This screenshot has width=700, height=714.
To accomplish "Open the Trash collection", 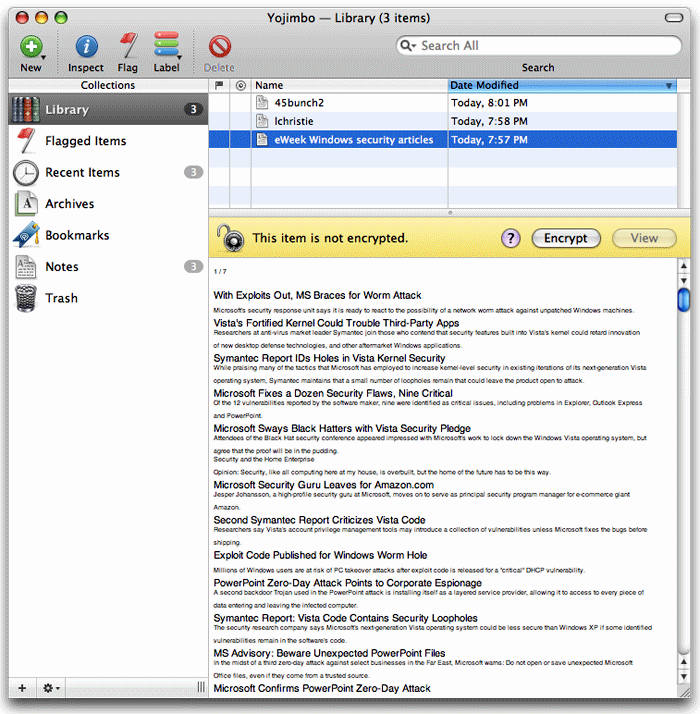I will click(x=108, y=298).
